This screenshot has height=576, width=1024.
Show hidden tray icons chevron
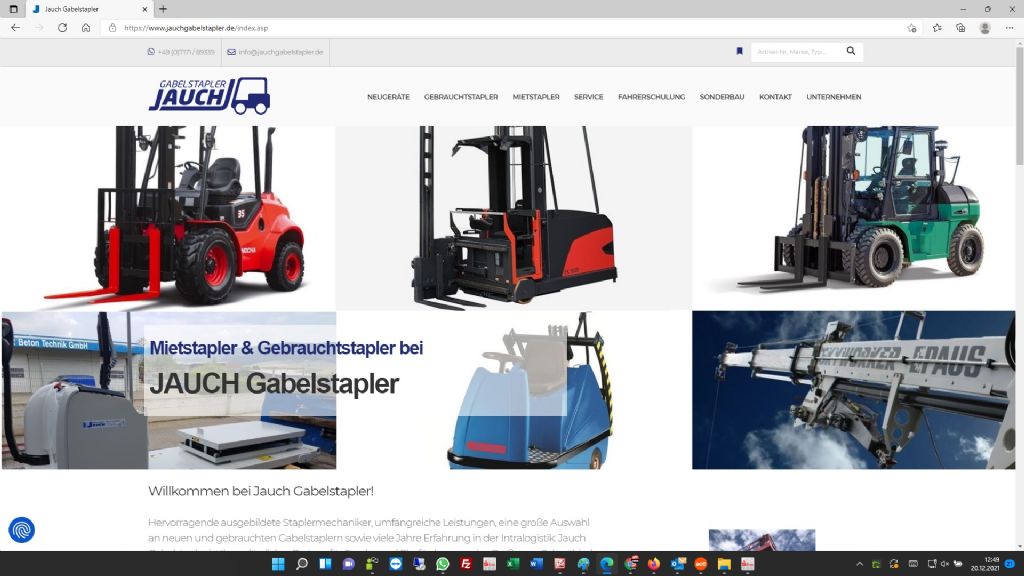click(859, 564)
